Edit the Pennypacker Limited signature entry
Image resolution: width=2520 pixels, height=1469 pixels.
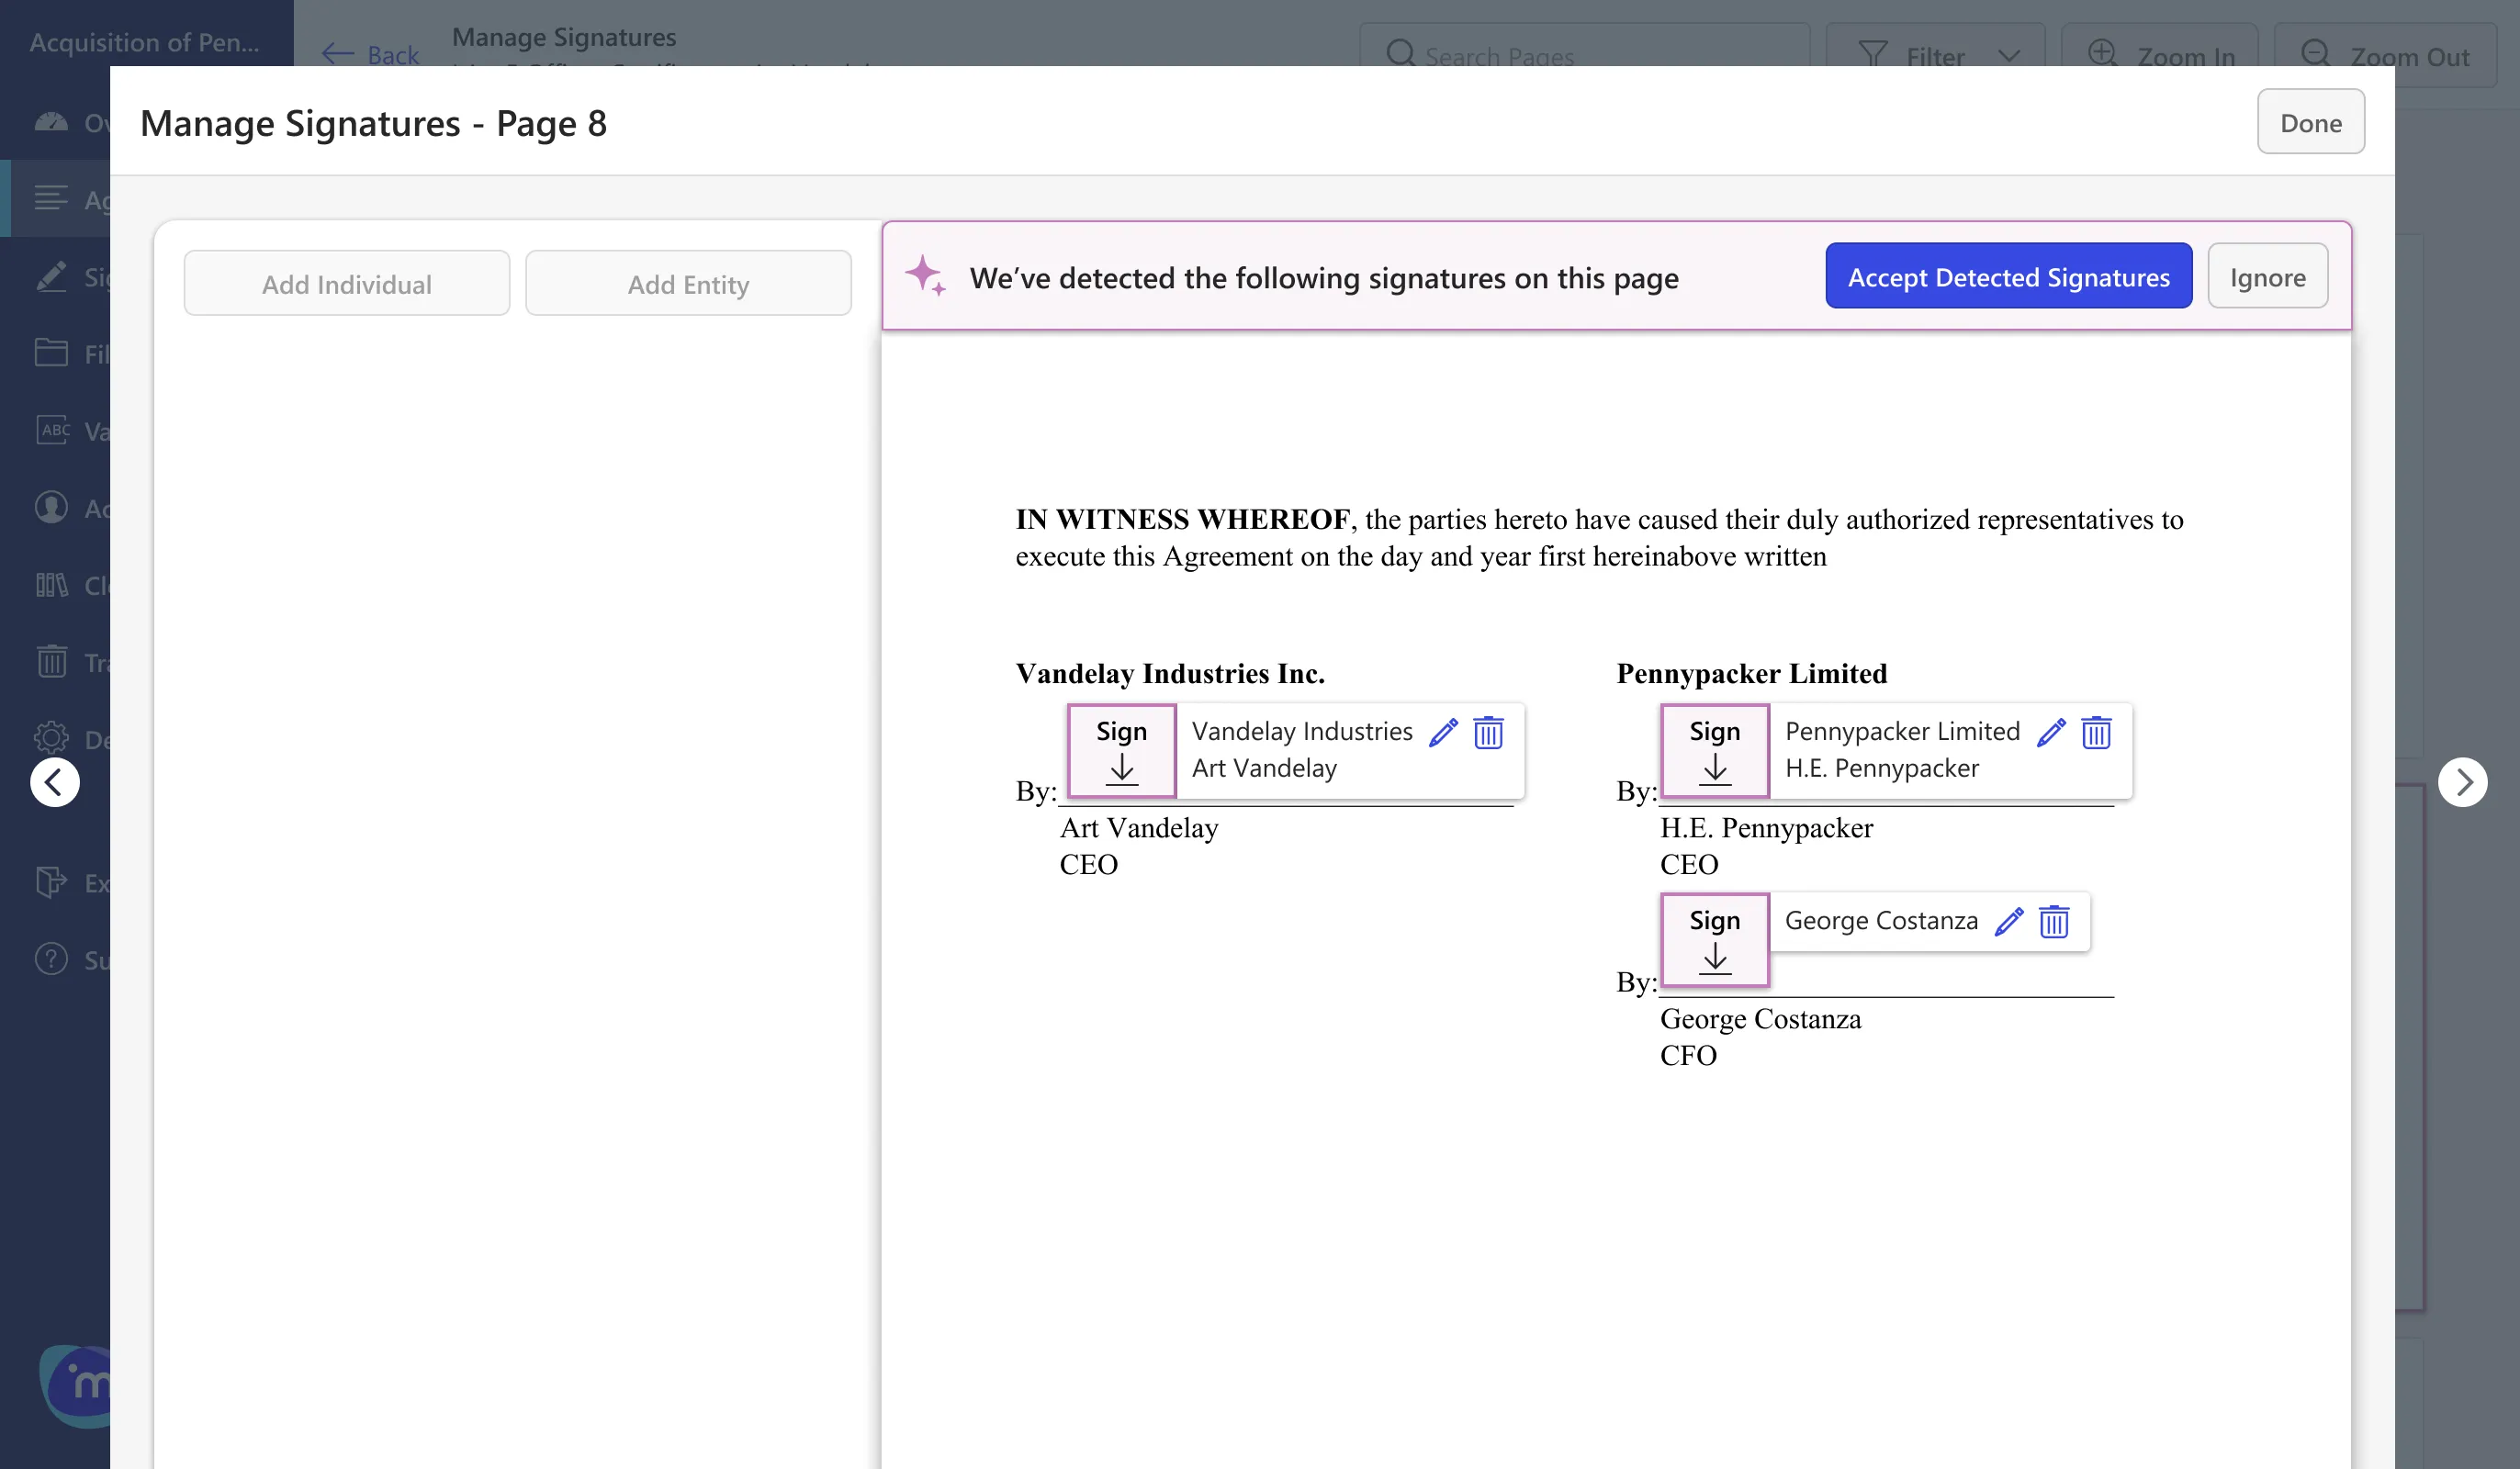click(x=2051, y=732)
